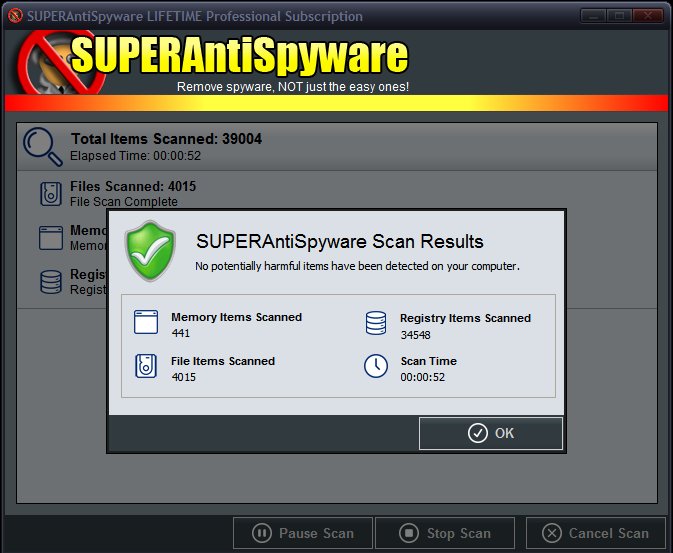The image size is (673, 553).
Task: Click the 'SUPERAntiSpyware Scan Results' heading
Action: [x=340, y=242]
